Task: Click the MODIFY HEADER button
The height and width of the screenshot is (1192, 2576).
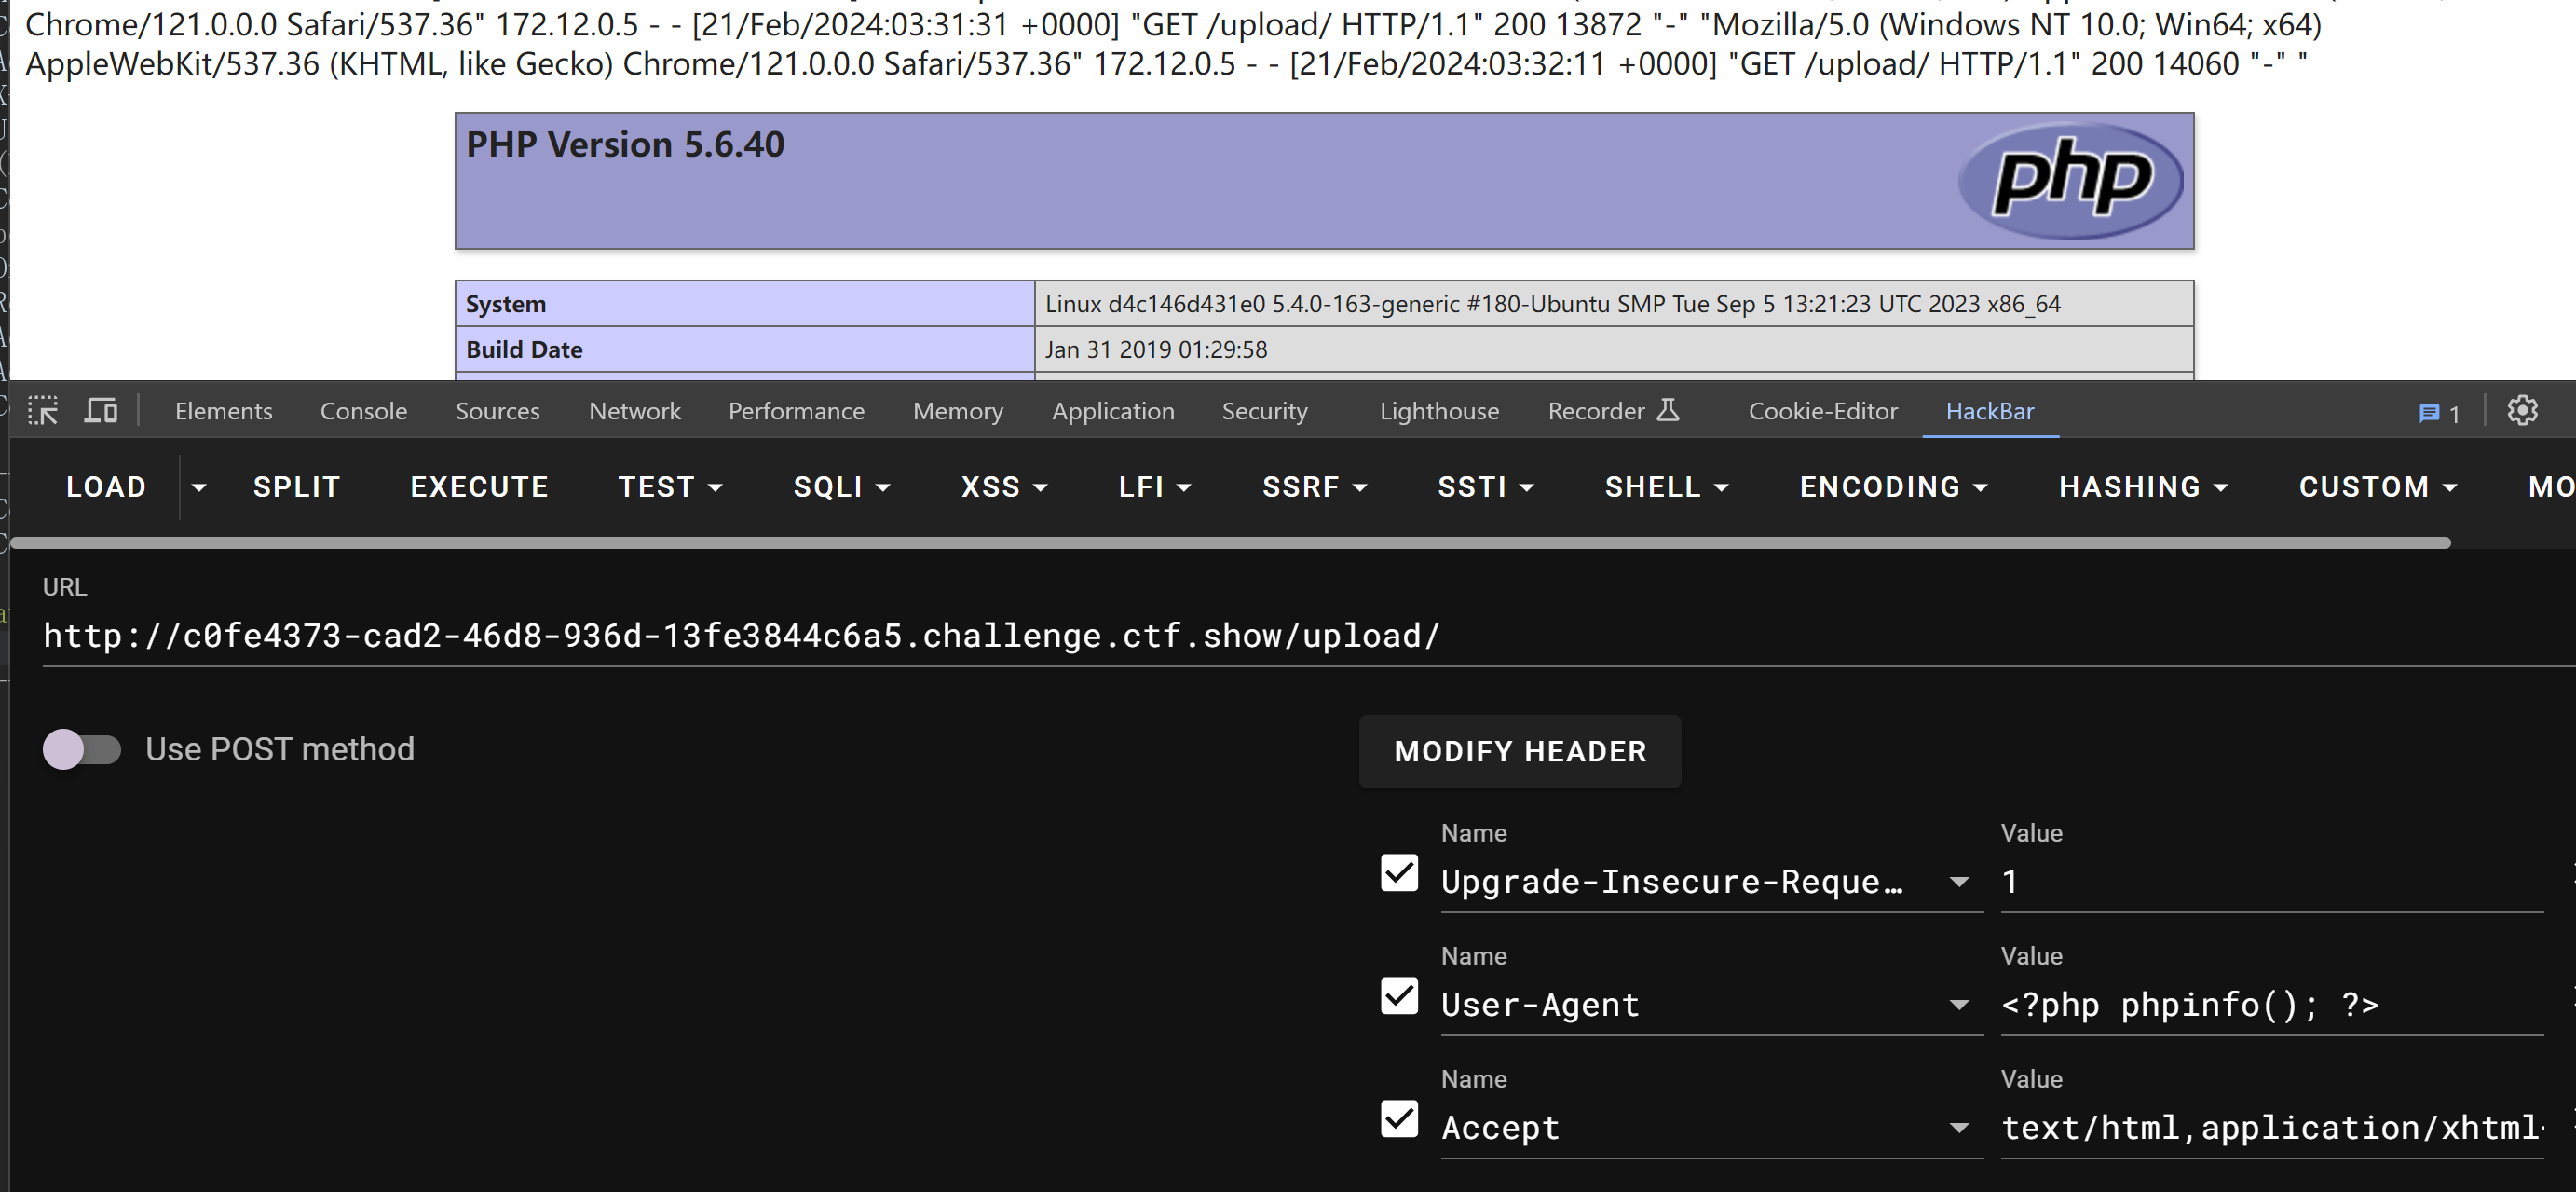Action: pos(1519,751)
